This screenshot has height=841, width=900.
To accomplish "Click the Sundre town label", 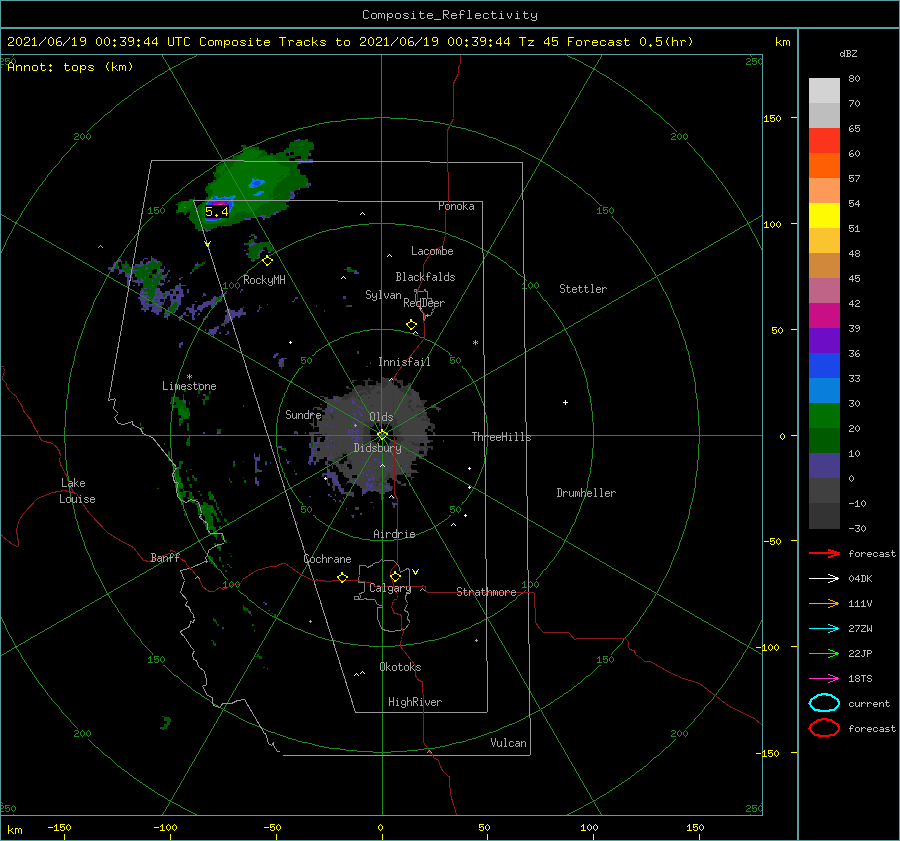I will 303,414.
